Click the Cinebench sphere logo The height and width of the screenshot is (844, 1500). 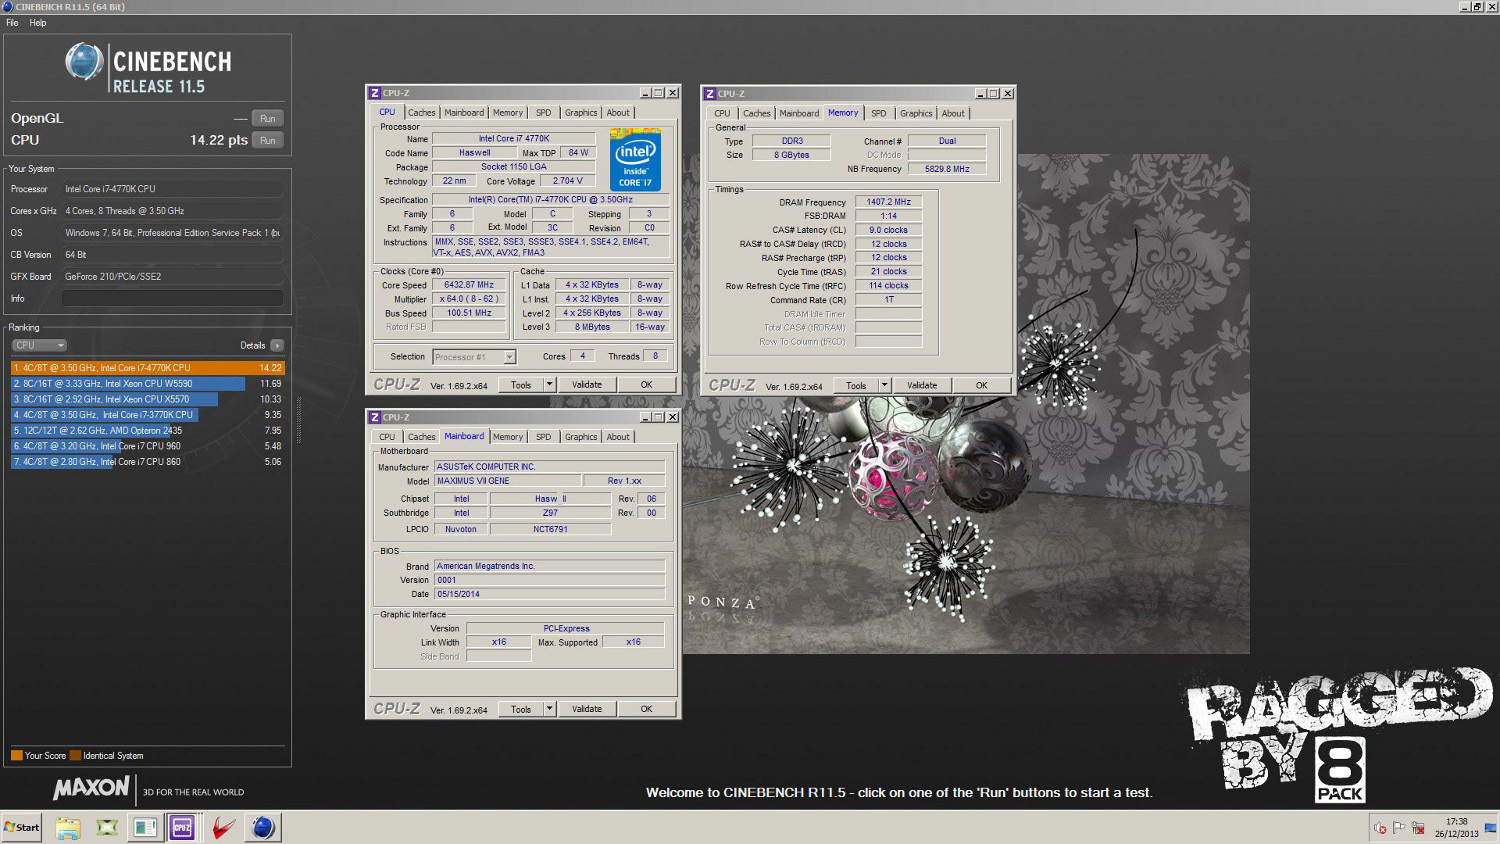[84, 62]
